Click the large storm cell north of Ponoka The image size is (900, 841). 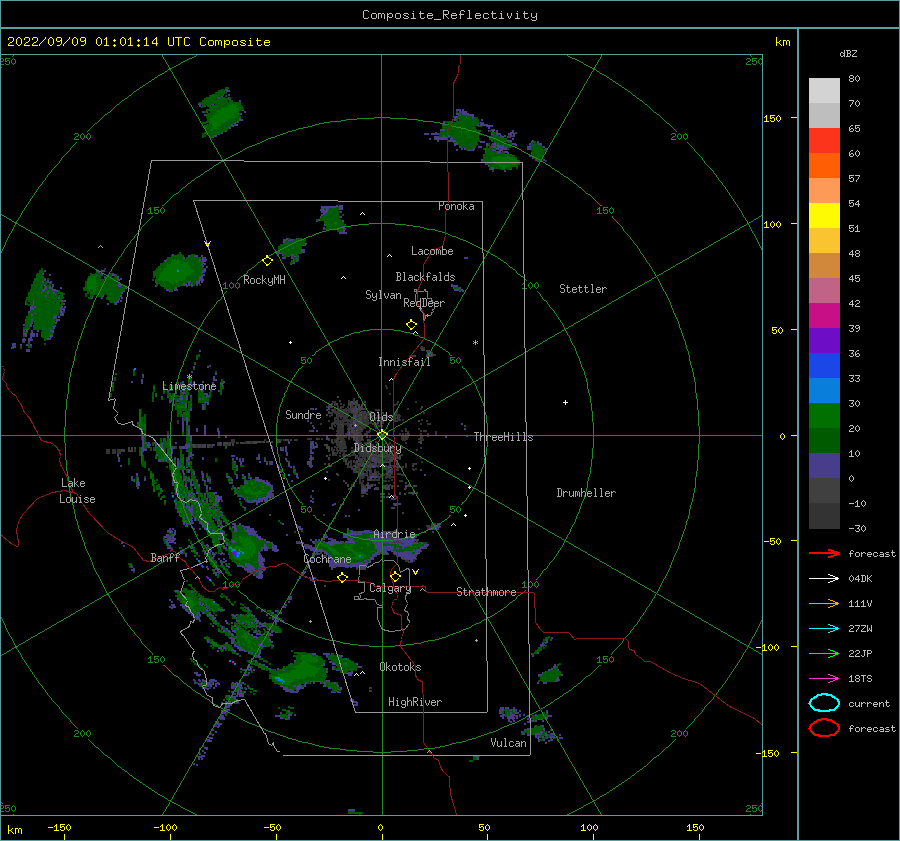pyautogui.click(x=463, y=131)
